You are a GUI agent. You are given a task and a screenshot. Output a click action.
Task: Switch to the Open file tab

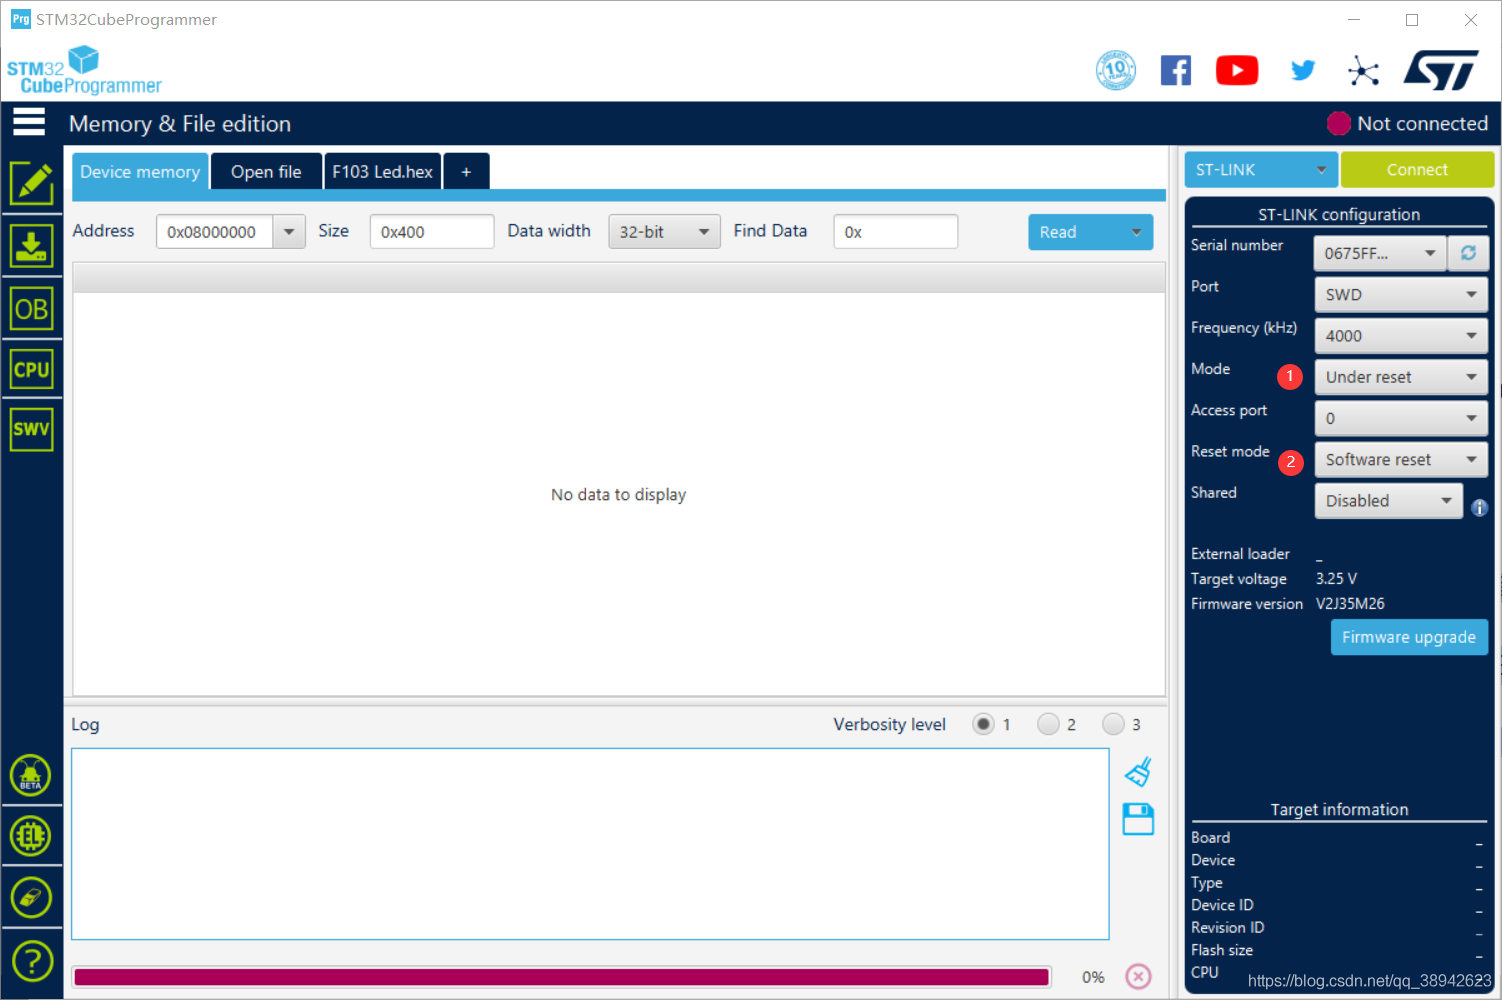pos(266,171)
